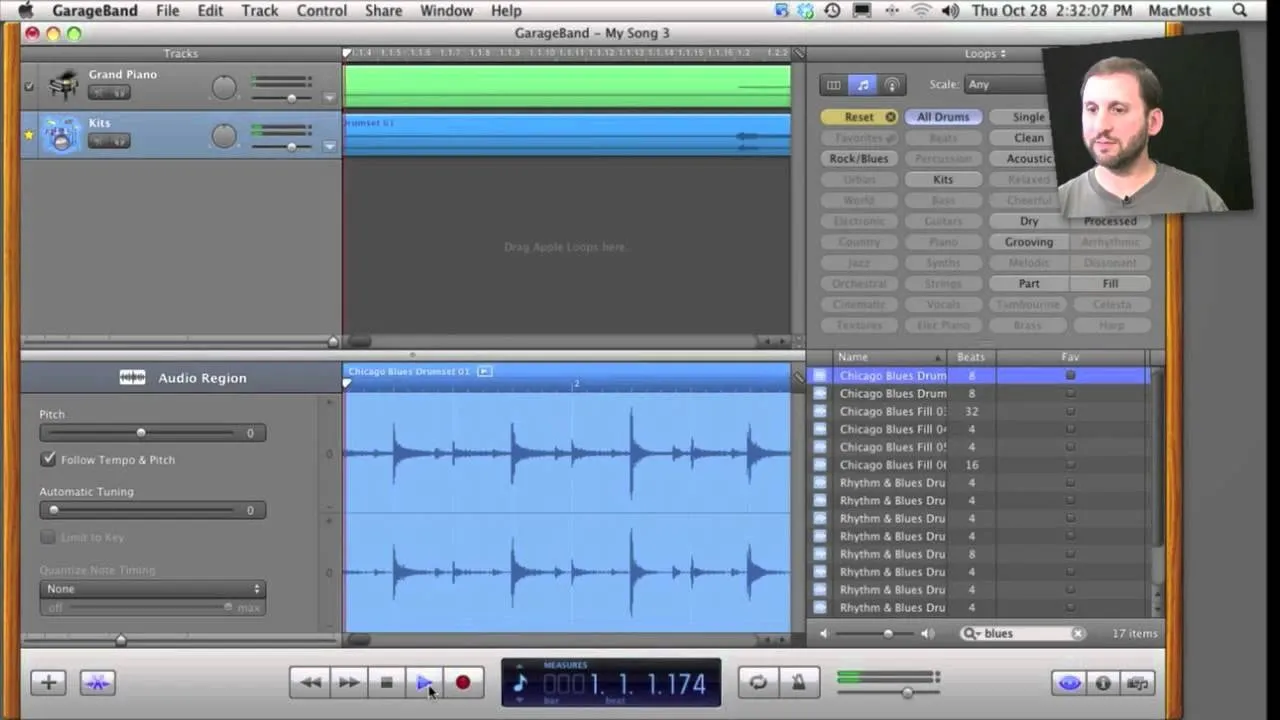Open the Quantize Note Timing None dropdown
Viewport: 1280px width, 720px height.
click(152, 589)
